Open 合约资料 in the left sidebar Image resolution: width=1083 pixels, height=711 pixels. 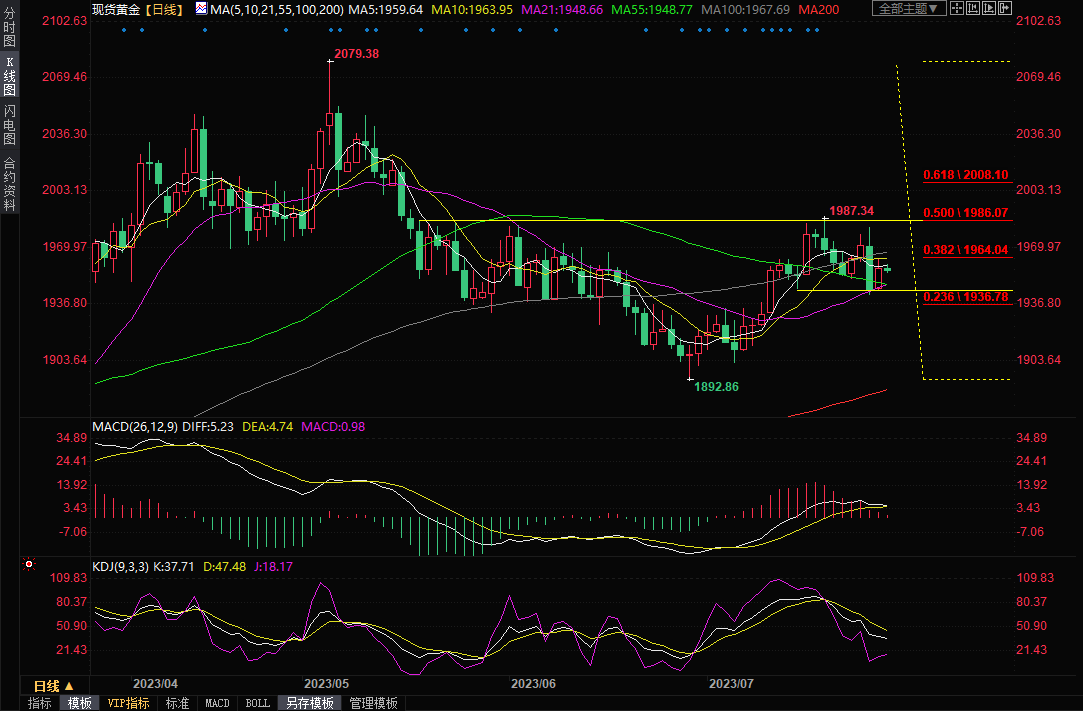pyautogui.click(x=10, y=183)
